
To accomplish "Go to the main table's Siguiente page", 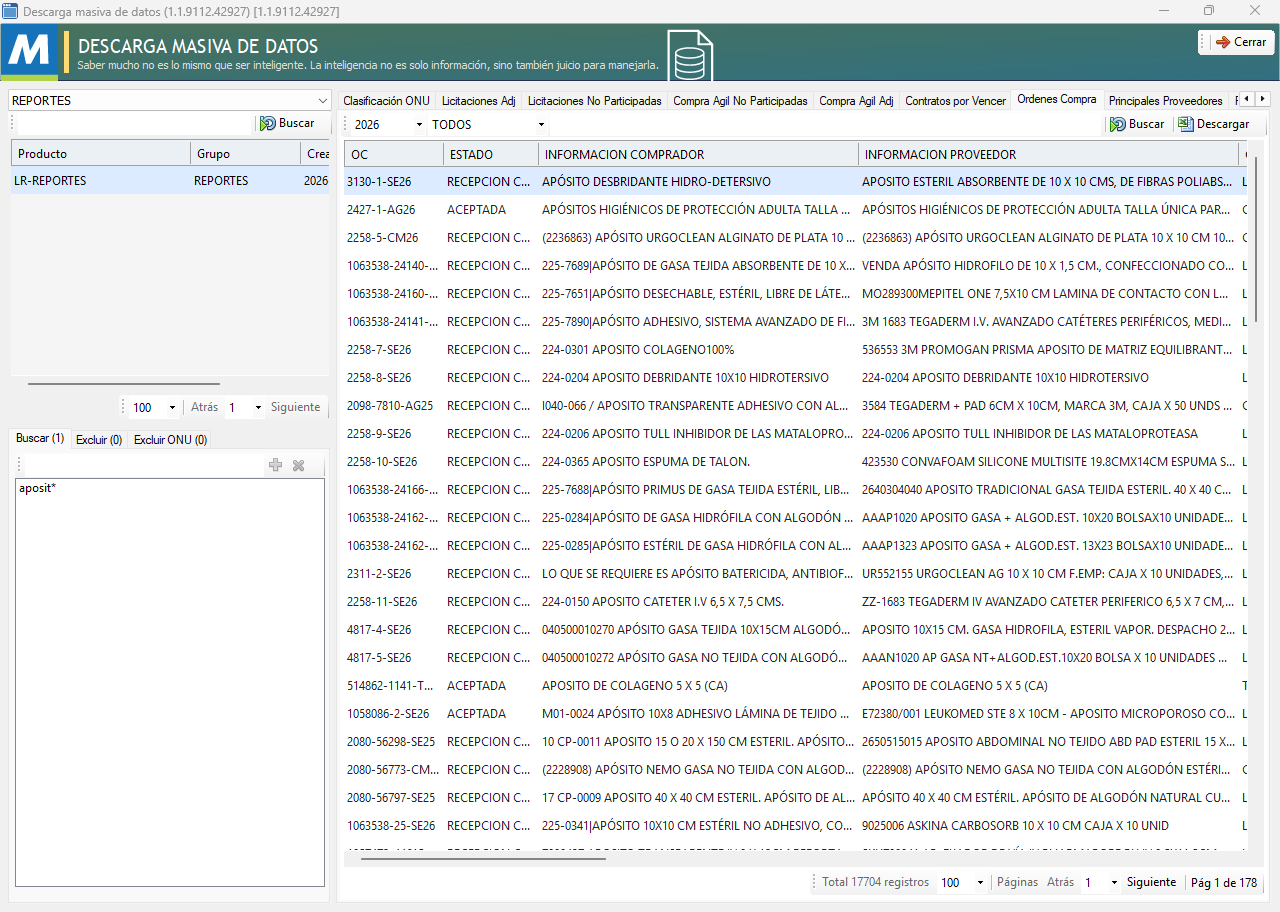I will click(1151, 882).
